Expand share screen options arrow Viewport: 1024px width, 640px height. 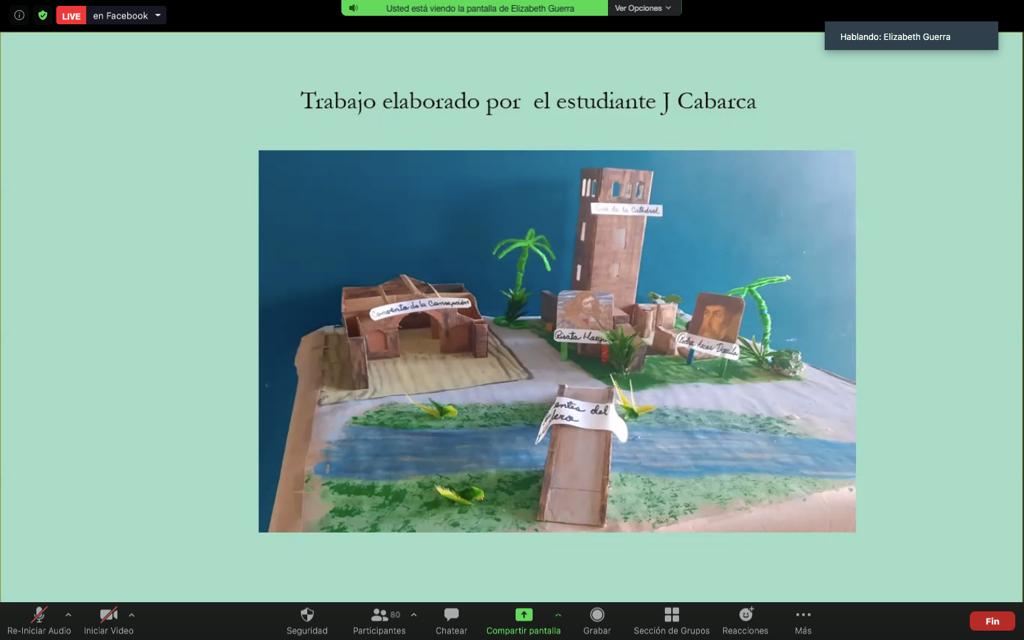[558, 615]
